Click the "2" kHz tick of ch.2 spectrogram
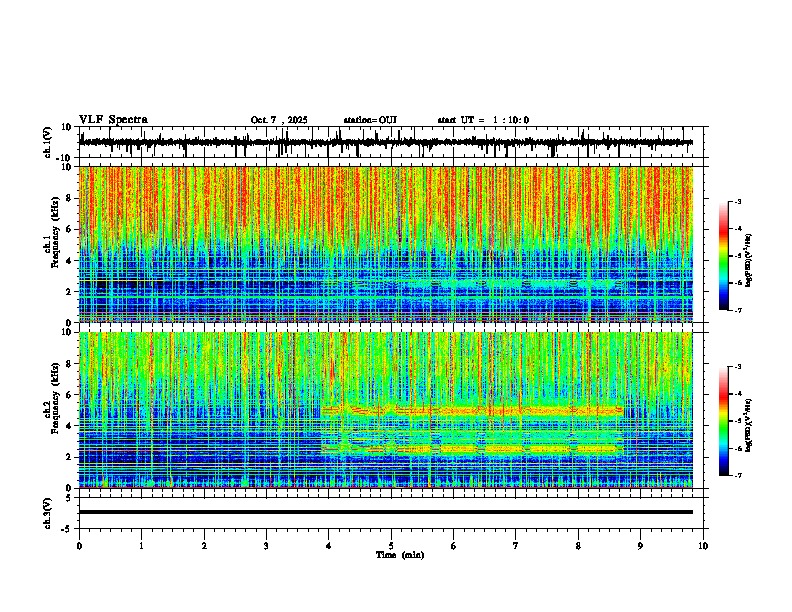 pos(70,457)
